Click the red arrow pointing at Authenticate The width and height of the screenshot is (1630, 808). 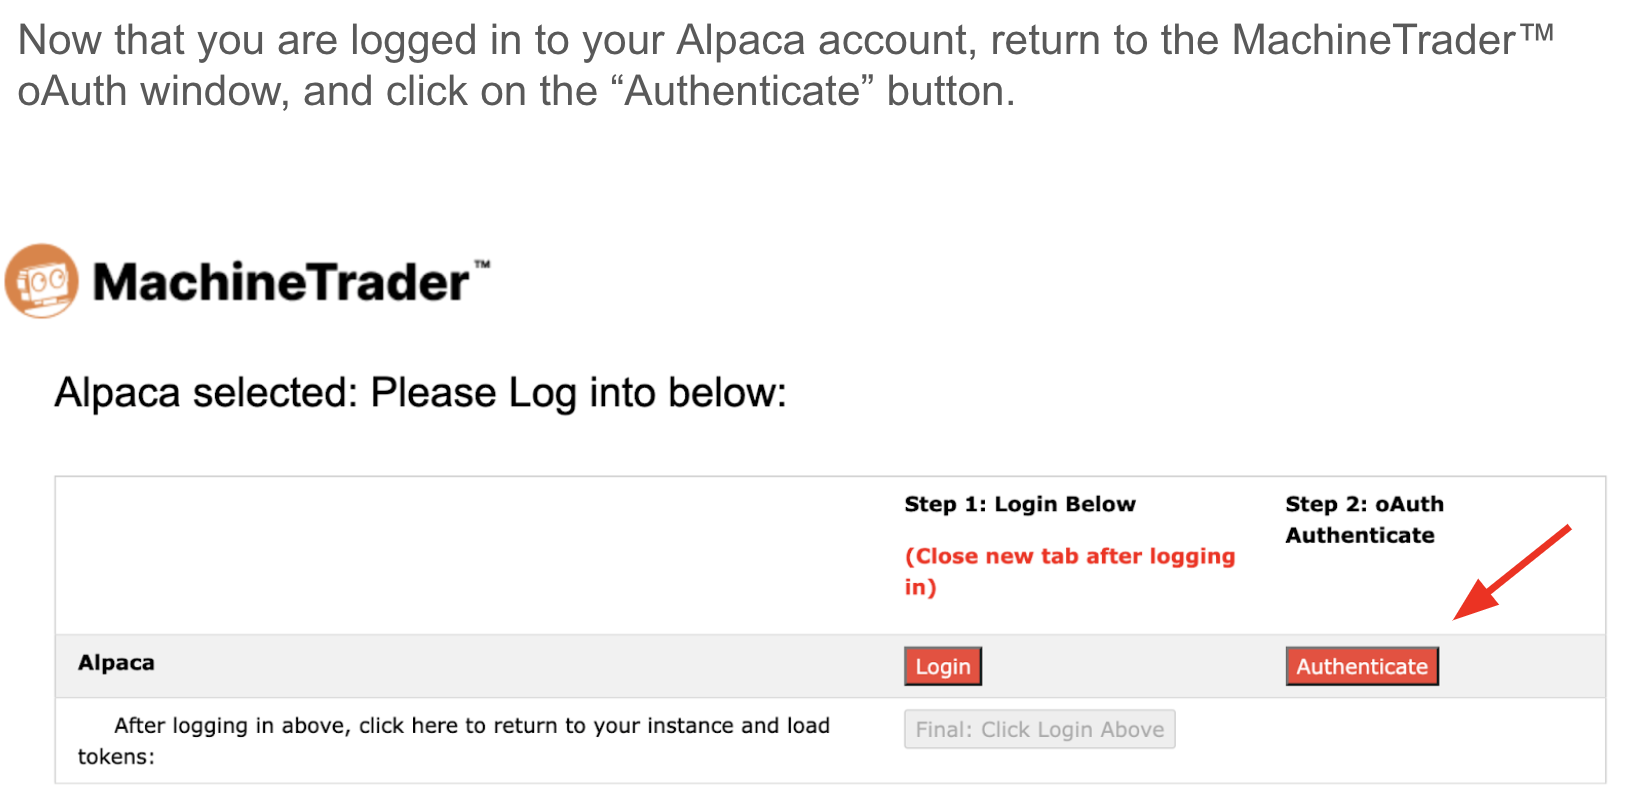coord(1510,572)
